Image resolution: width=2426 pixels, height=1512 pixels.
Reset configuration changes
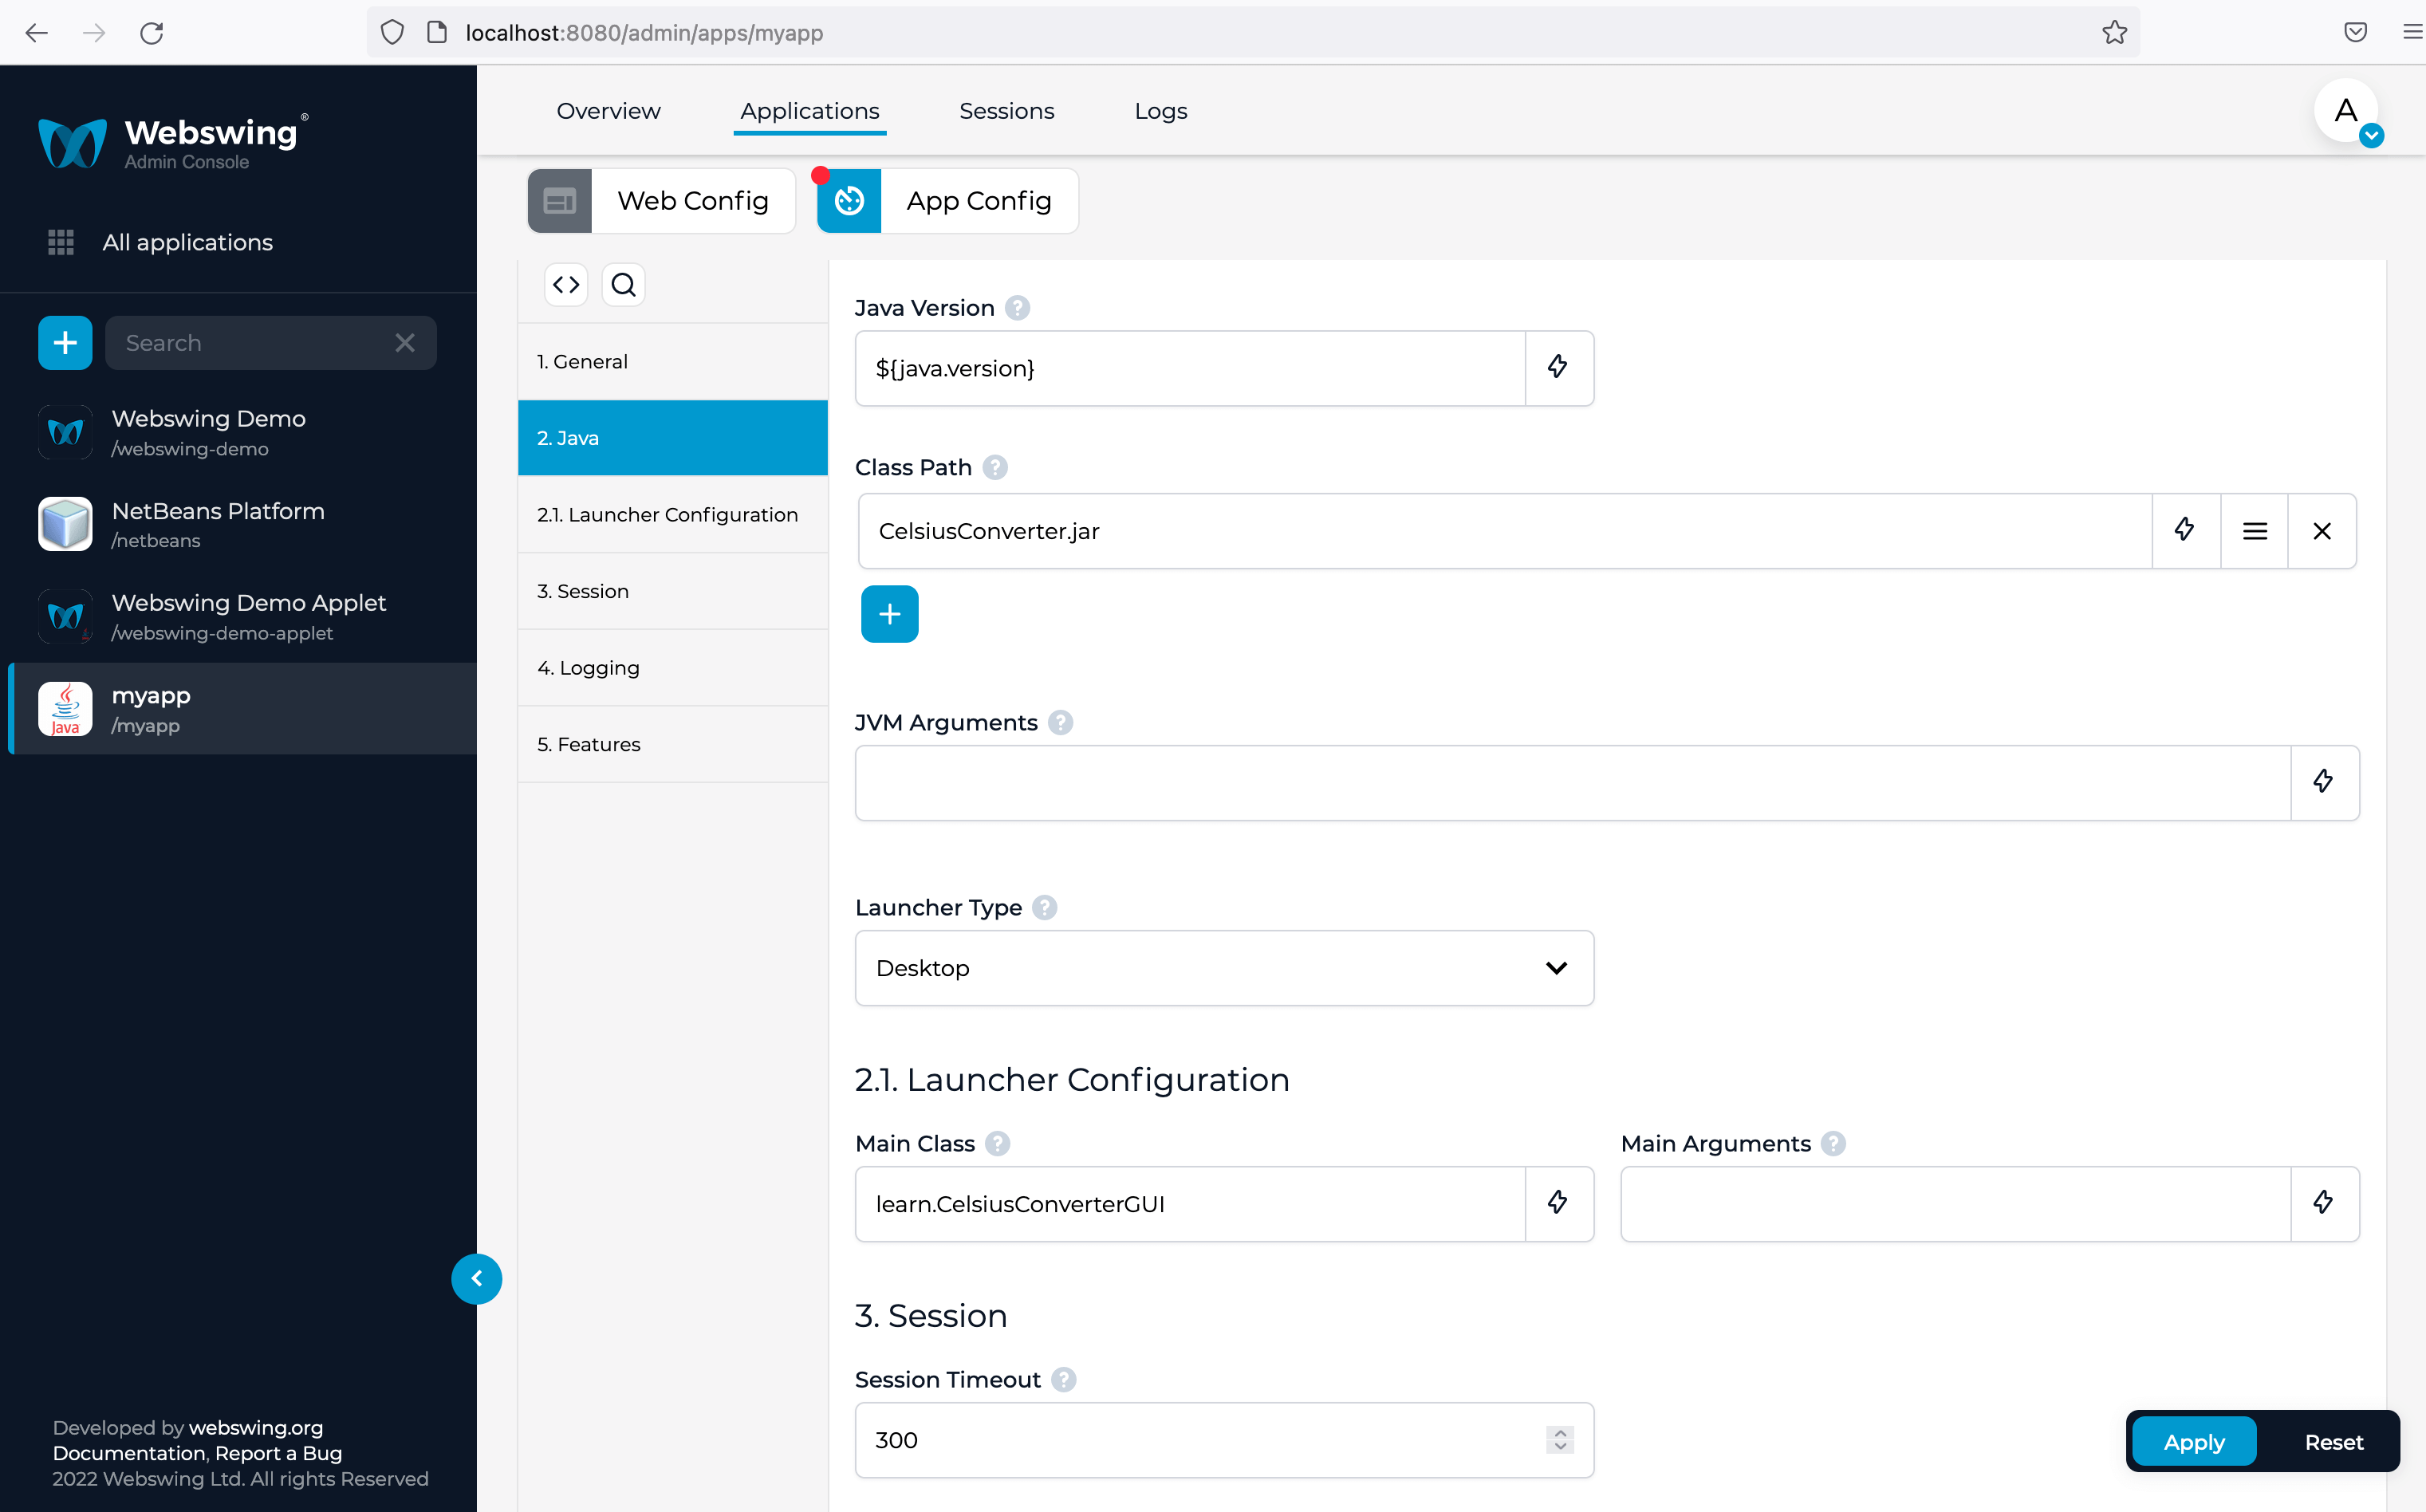2333,1442
